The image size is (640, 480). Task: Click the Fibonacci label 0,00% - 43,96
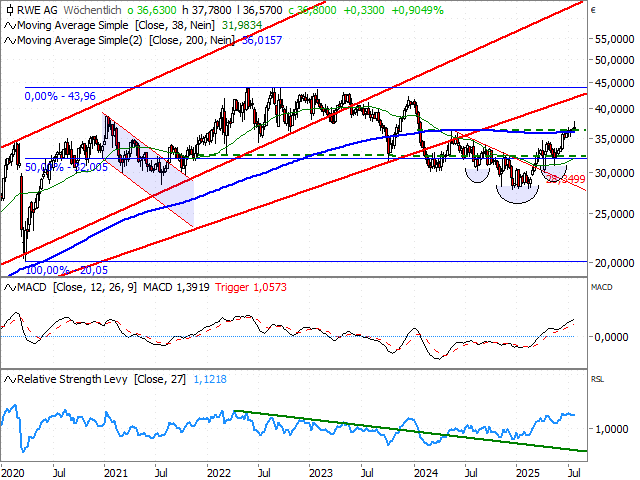pos(60,96)
